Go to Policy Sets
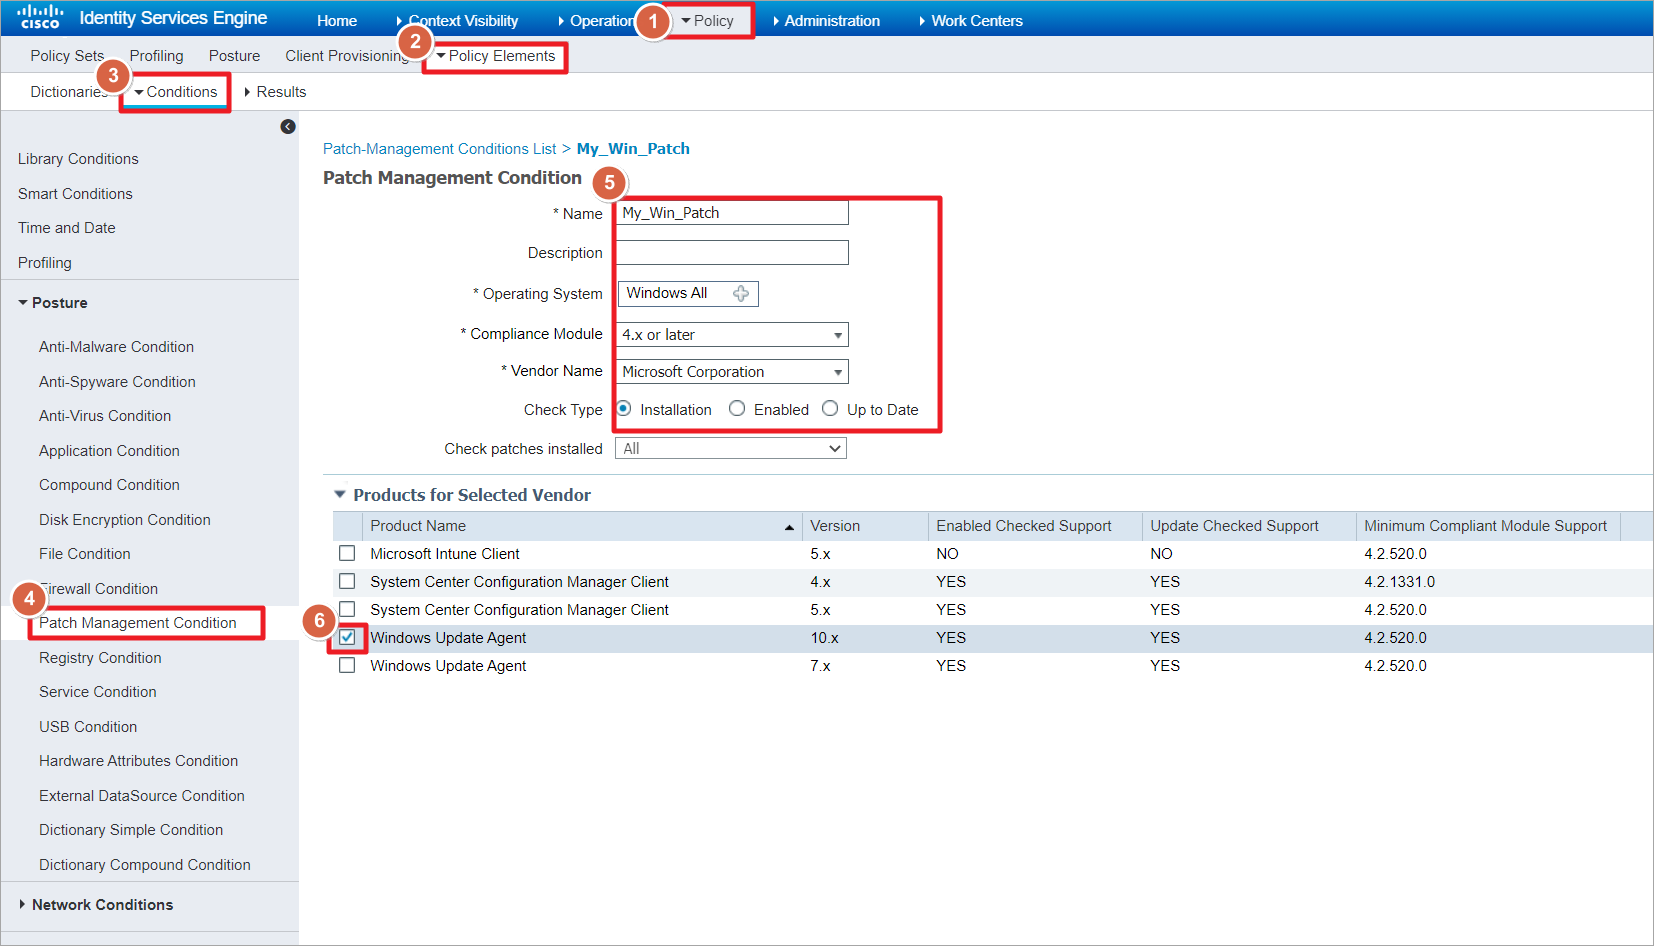This screenshot has height=946, width=1654. 67,56
